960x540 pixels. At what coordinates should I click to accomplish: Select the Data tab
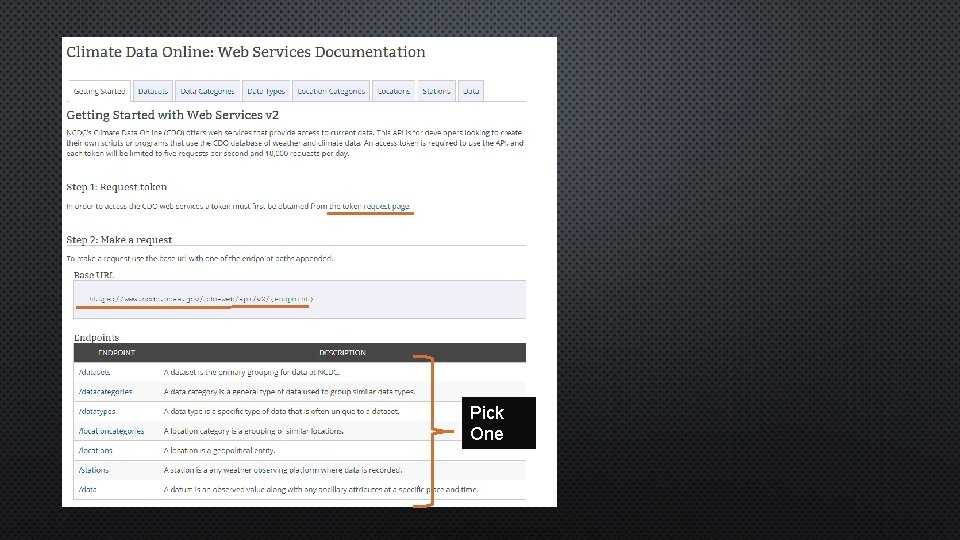click(x=471, y=91)
